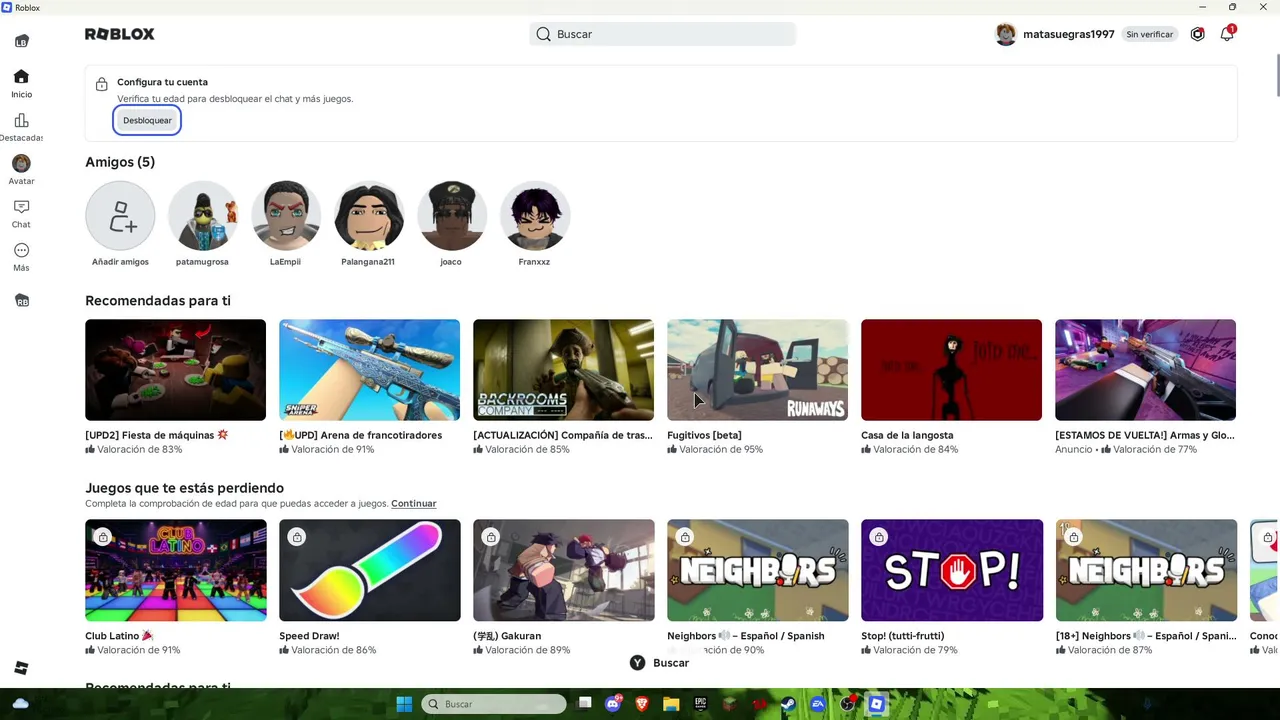The height and width of the screenshot is (720, 1280).
Task: Open the Armas y Glo... ad game thumbnail
Action: [x=1145, y=370]
